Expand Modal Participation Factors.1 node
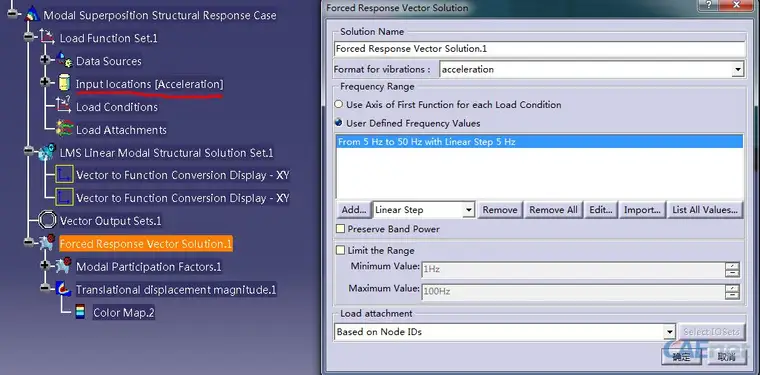The width and height of the screenshot is (760, 375). [x=45, y=265]
